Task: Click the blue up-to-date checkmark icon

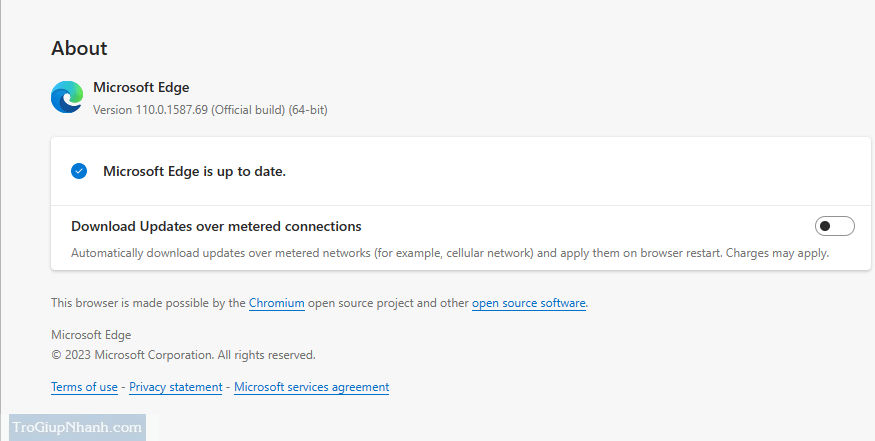Action: [79, 171]
